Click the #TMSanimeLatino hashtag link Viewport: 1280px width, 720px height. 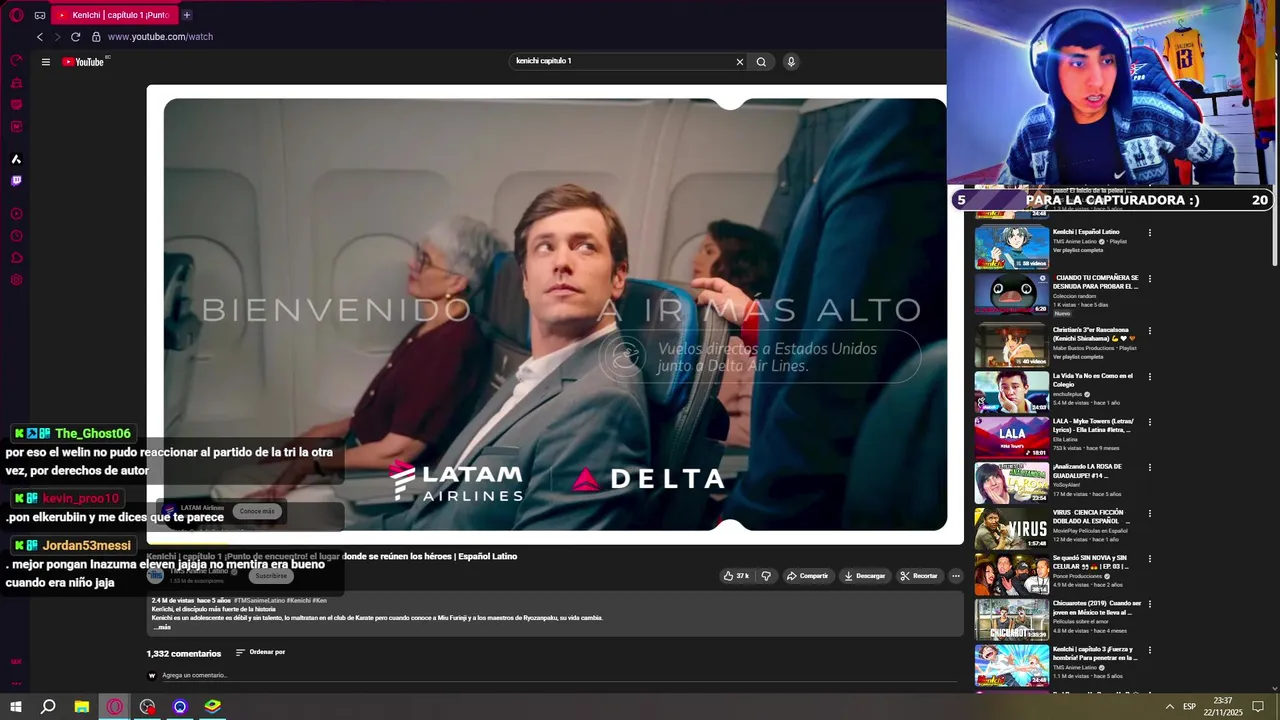pyautogui.click(x=259, y=600)
